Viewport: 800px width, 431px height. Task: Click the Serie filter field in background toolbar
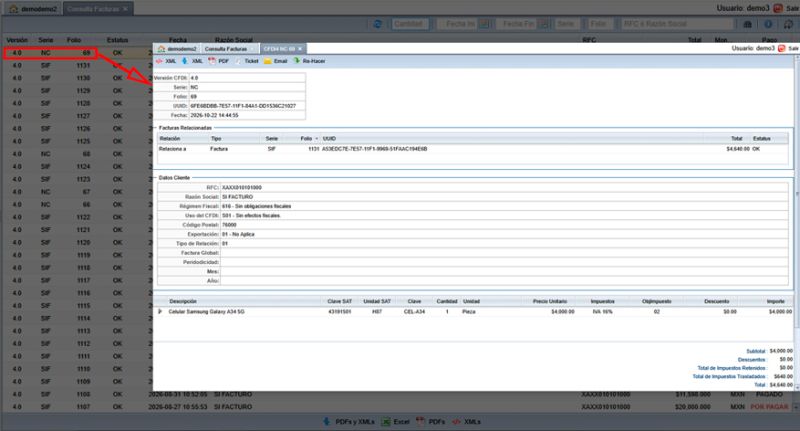click(x=568, y=24)
